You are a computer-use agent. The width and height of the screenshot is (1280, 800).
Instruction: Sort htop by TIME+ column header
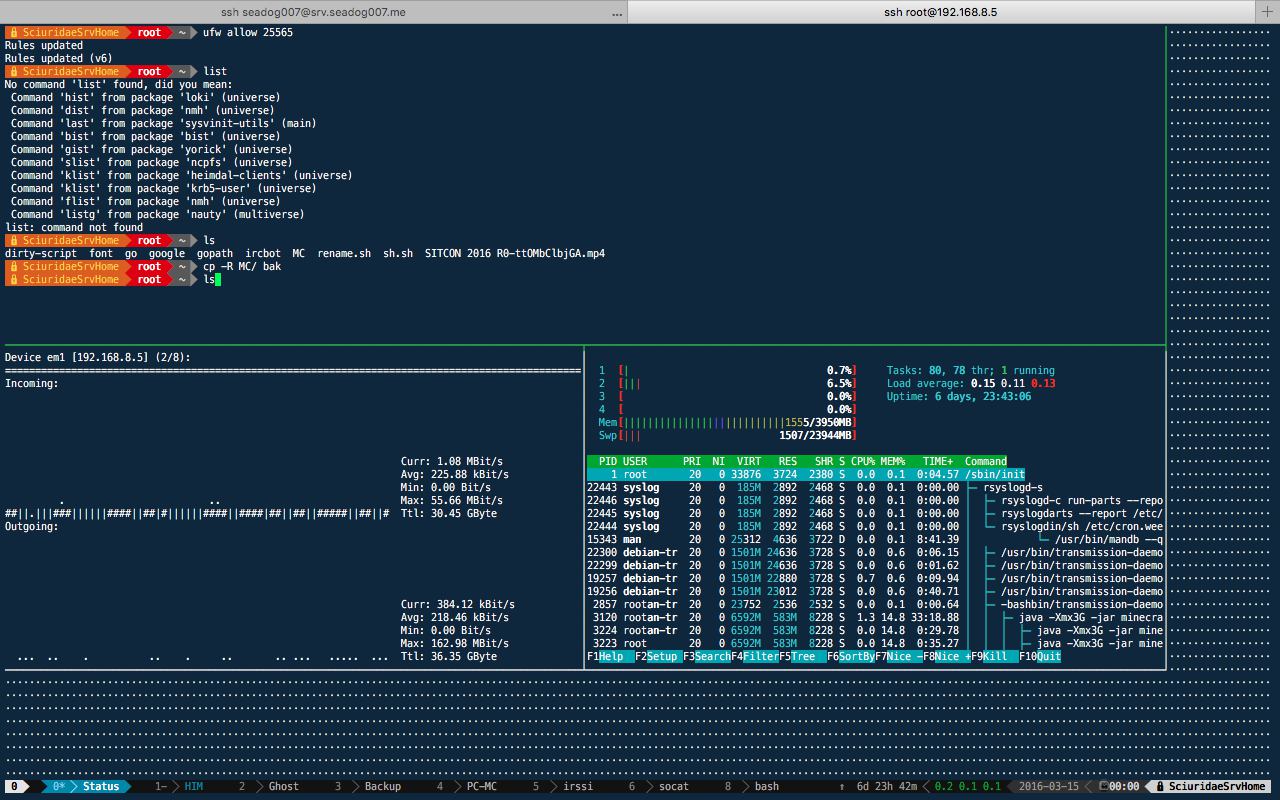[x=938, y=462]
